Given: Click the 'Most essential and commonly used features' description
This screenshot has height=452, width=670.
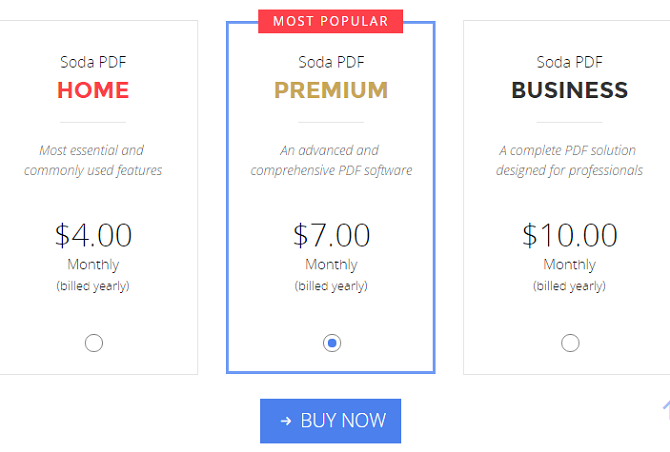Looking at the screenshot, I should pyautogui.click(x=93, y=160).
